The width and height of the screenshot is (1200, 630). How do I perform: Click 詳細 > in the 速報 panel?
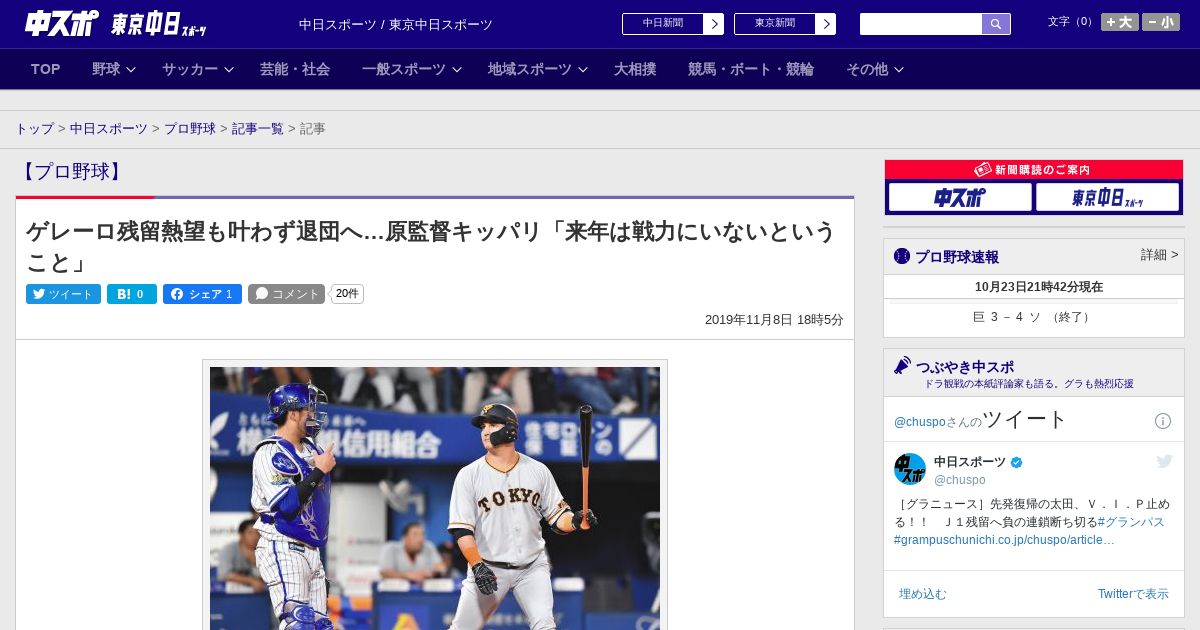(1160, 255)
